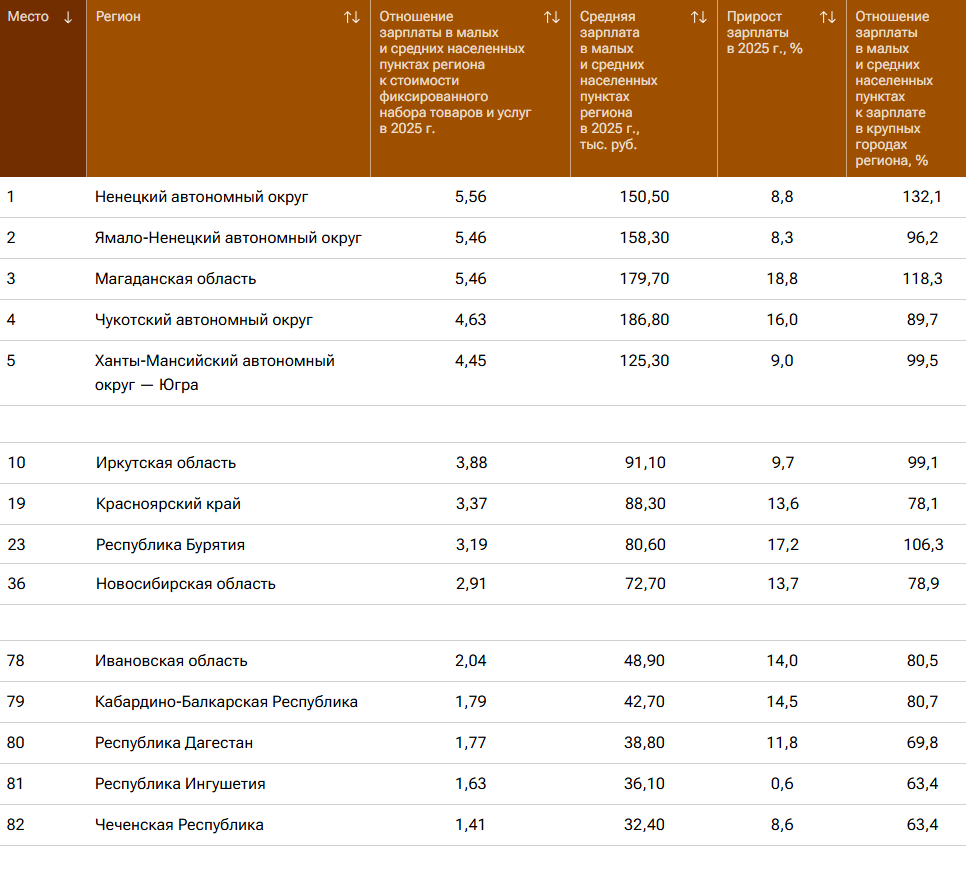Select the Ненецкий автономный округ row name

[202, 197]
